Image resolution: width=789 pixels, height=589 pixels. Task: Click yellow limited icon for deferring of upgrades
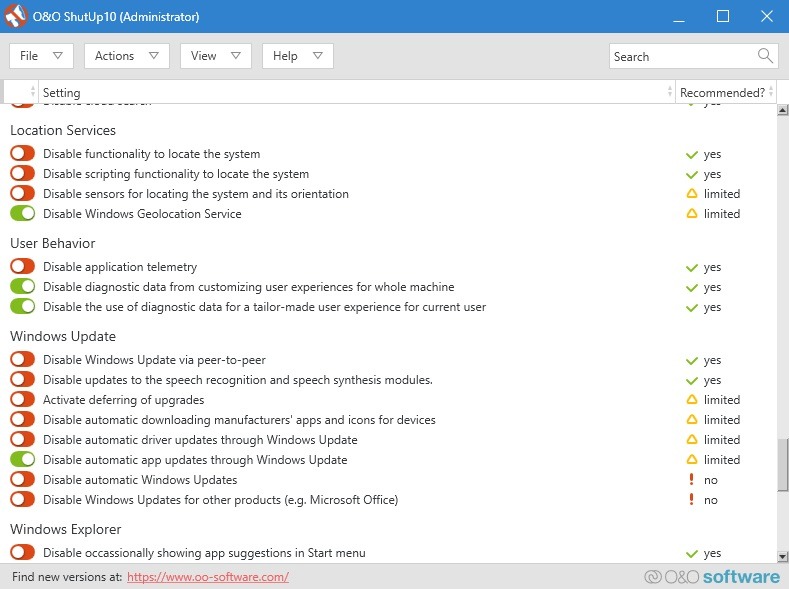tap(692, 399)
